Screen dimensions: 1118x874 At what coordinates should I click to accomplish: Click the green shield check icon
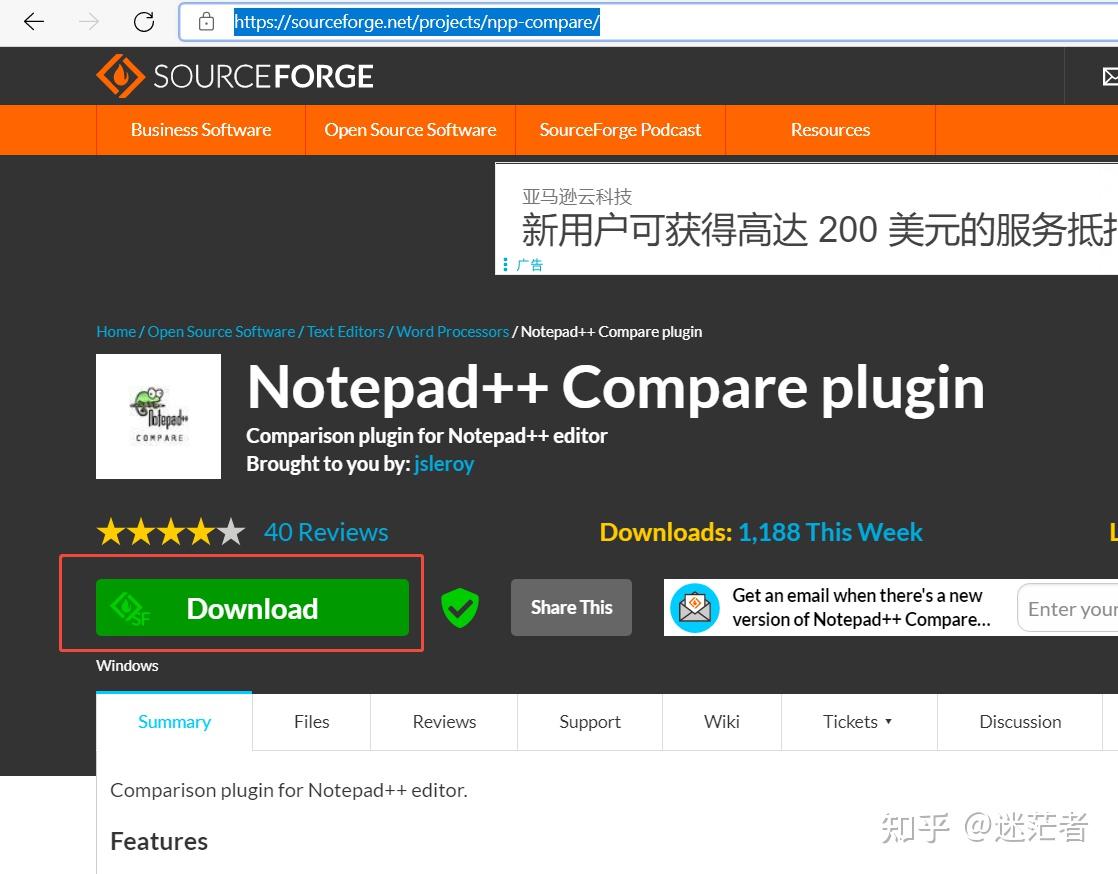pos(460,608)
